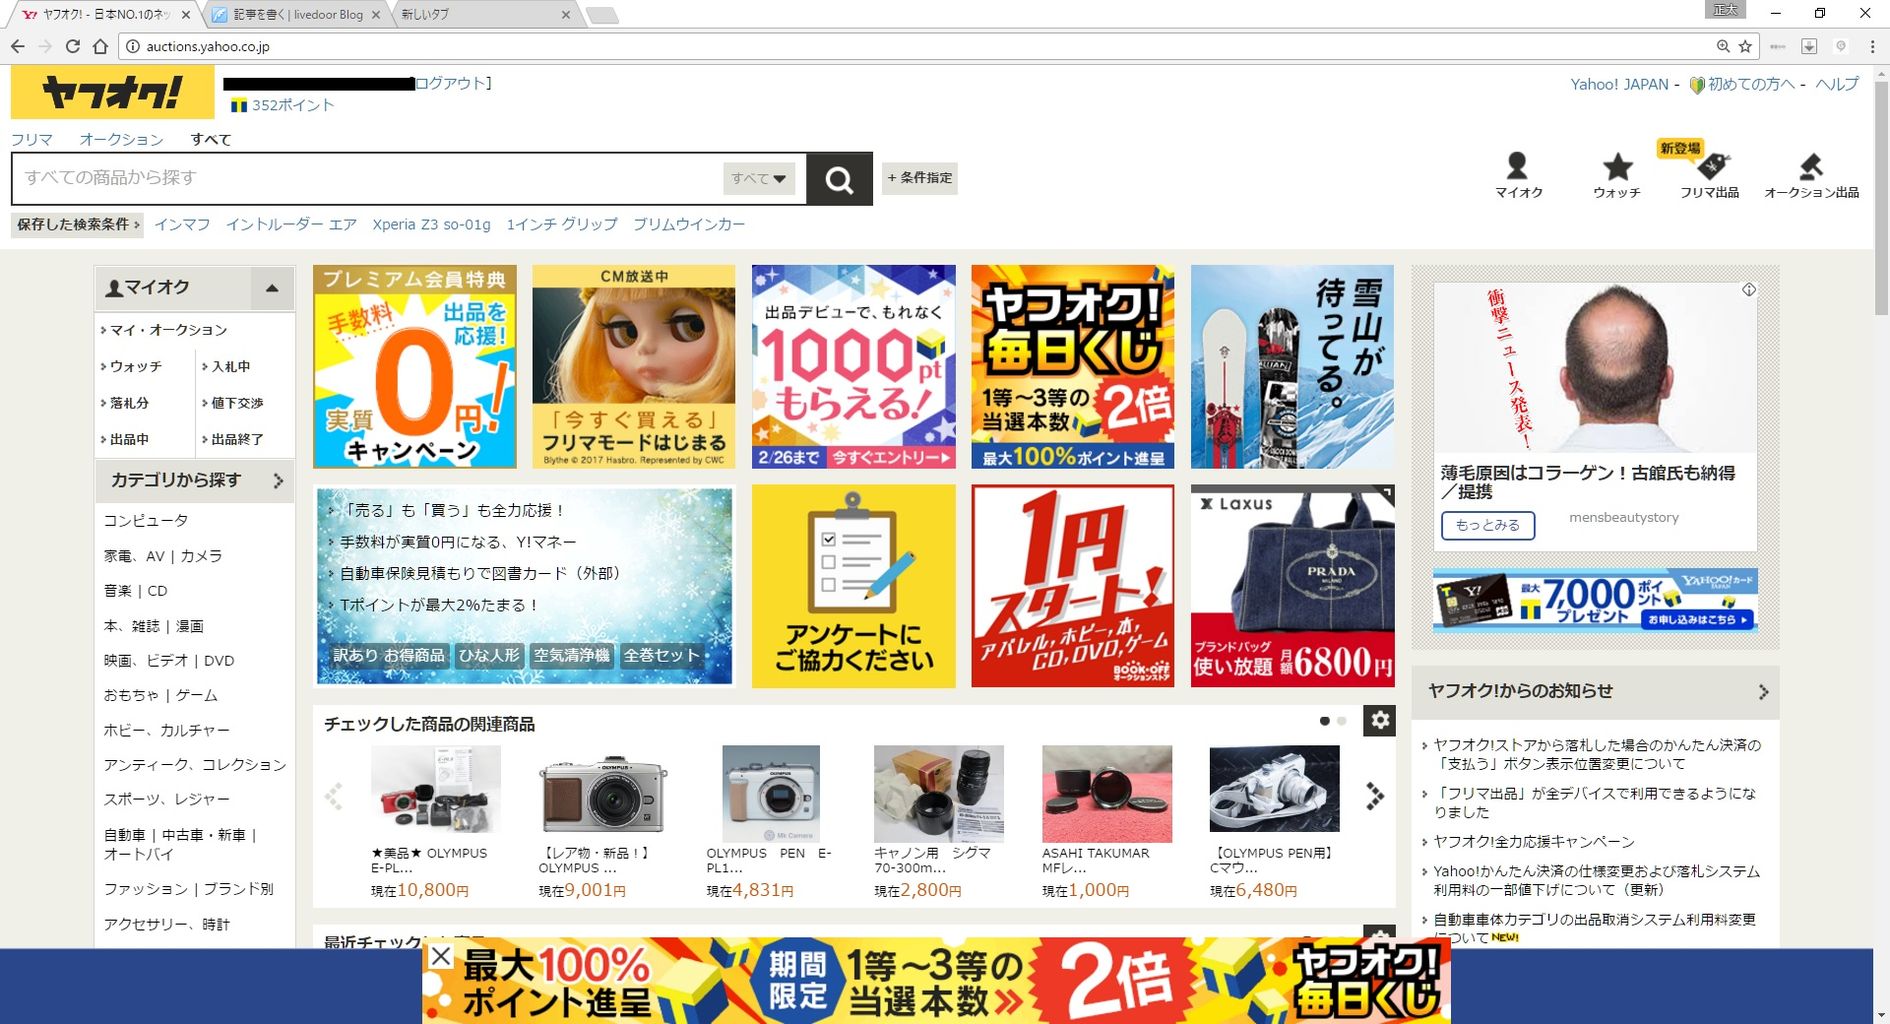Close the bottom banner ad
Screen dimensions: 1890x1024
tap(440, 956)
